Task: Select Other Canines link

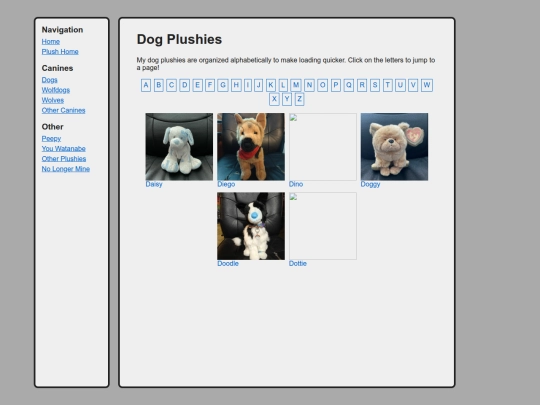Action: 63,111
